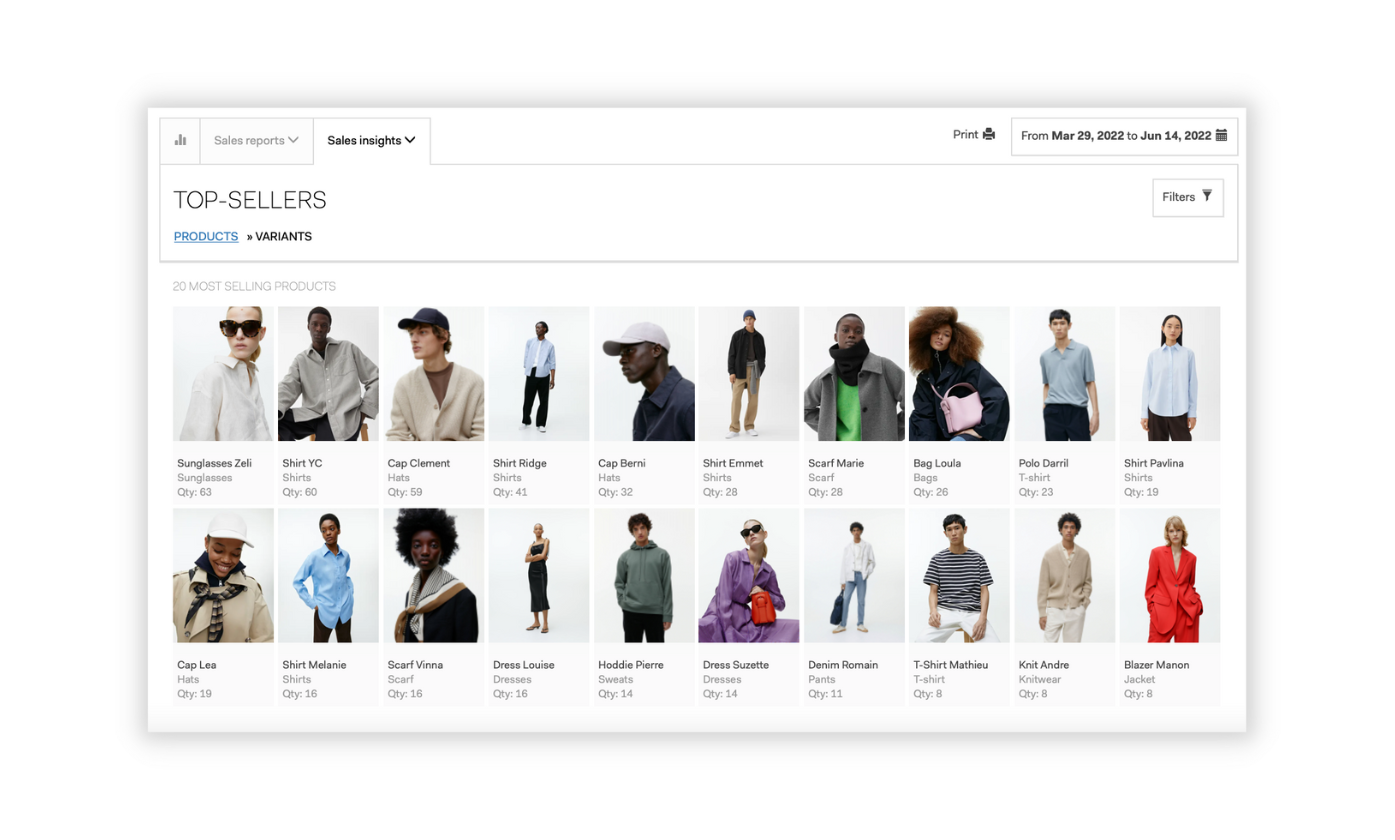
Task: Click the 'Sunglasses Zeli' product name
Action: (215, 463)
